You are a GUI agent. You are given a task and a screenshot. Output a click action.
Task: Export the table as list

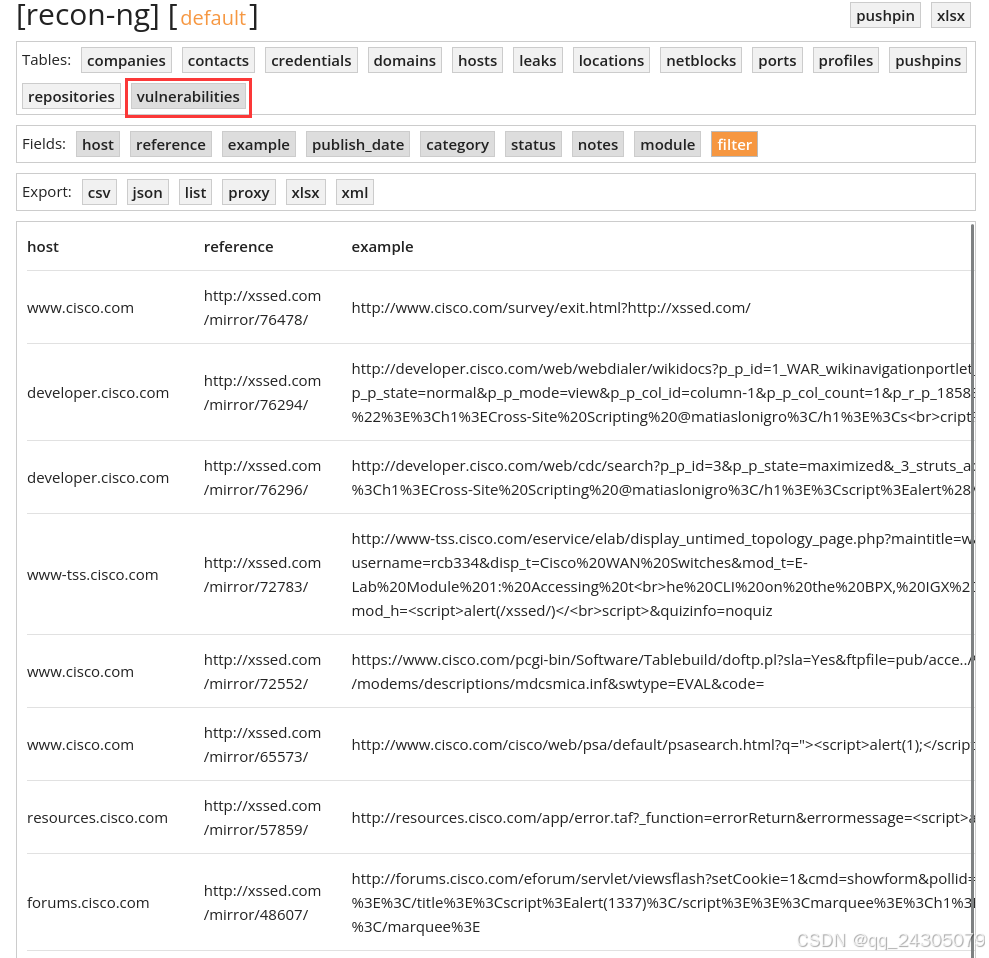coord(196,192)
